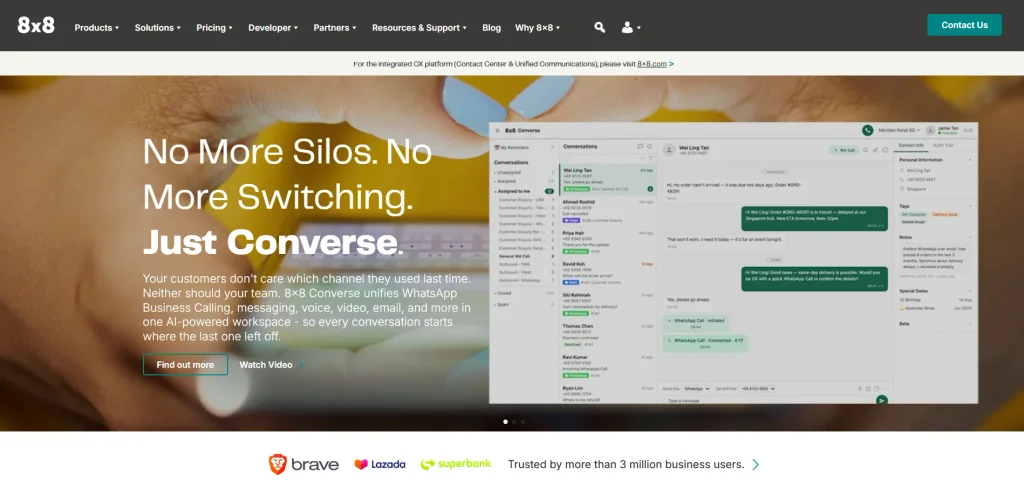Image resolution: width=1024 pixels, height=487 pixels.
Task: Open the site search magnifier icon
Action: point(600,27)
